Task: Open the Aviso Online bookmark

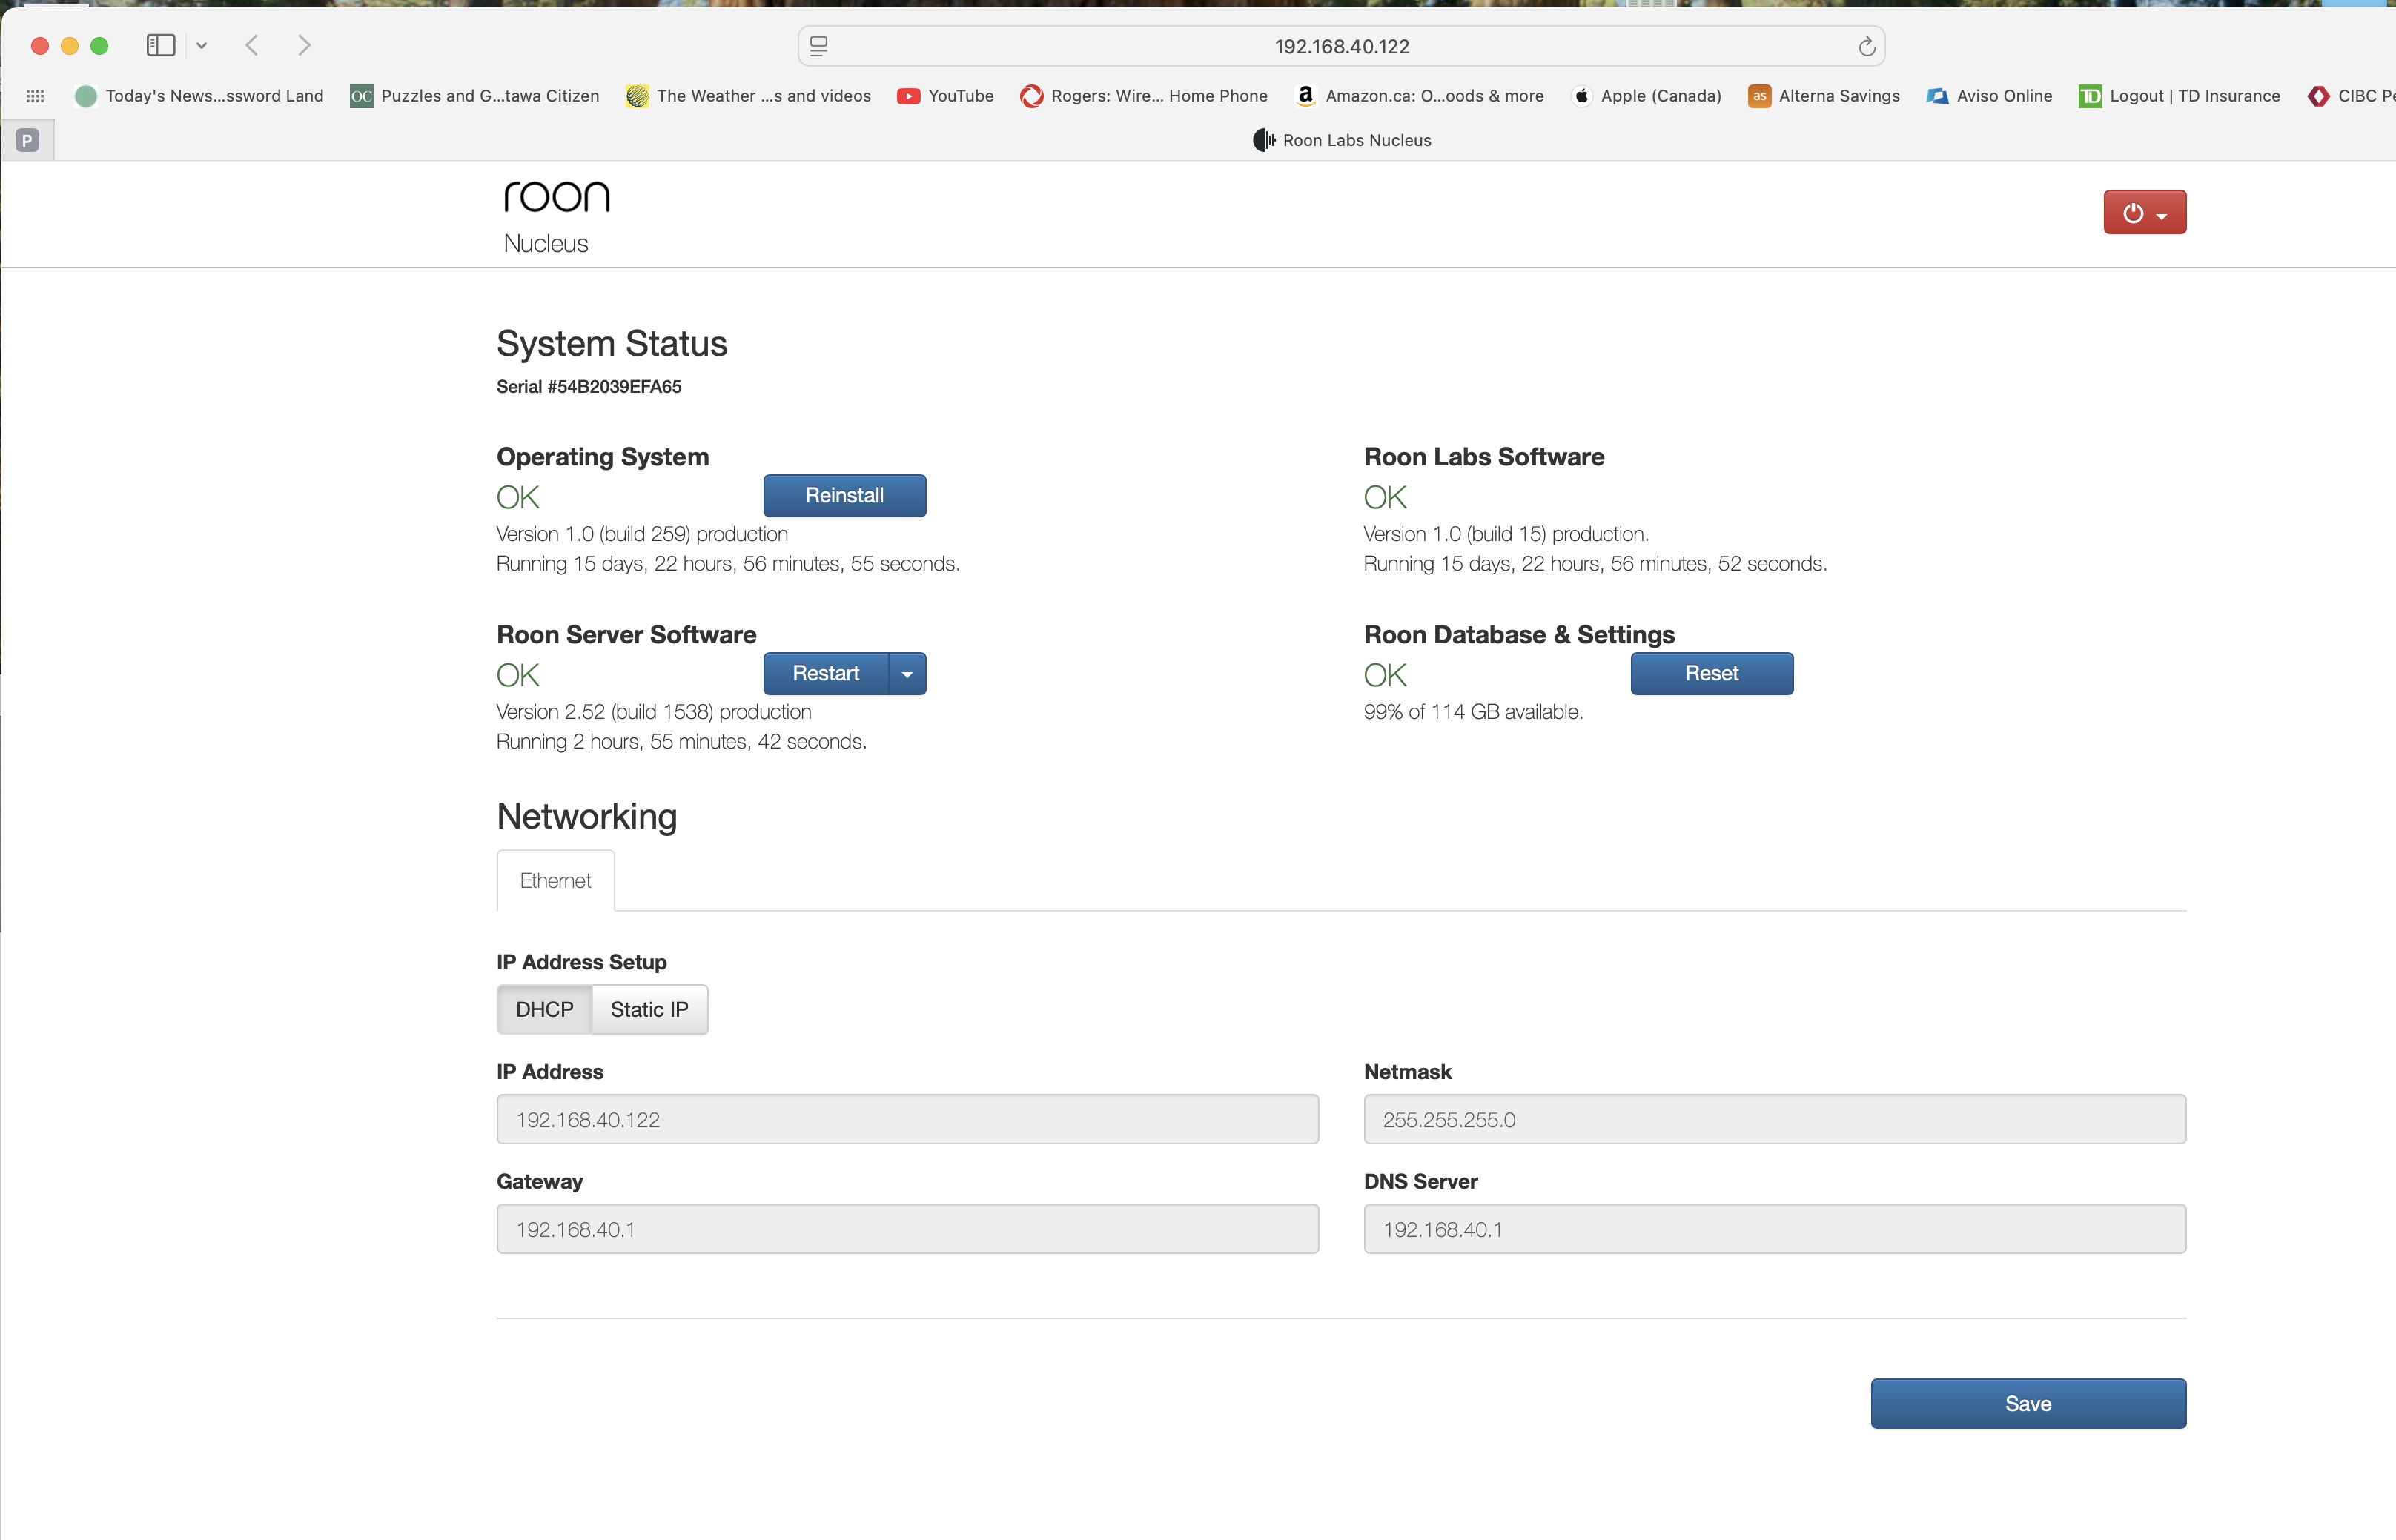Action: [x=1989, y=96]
